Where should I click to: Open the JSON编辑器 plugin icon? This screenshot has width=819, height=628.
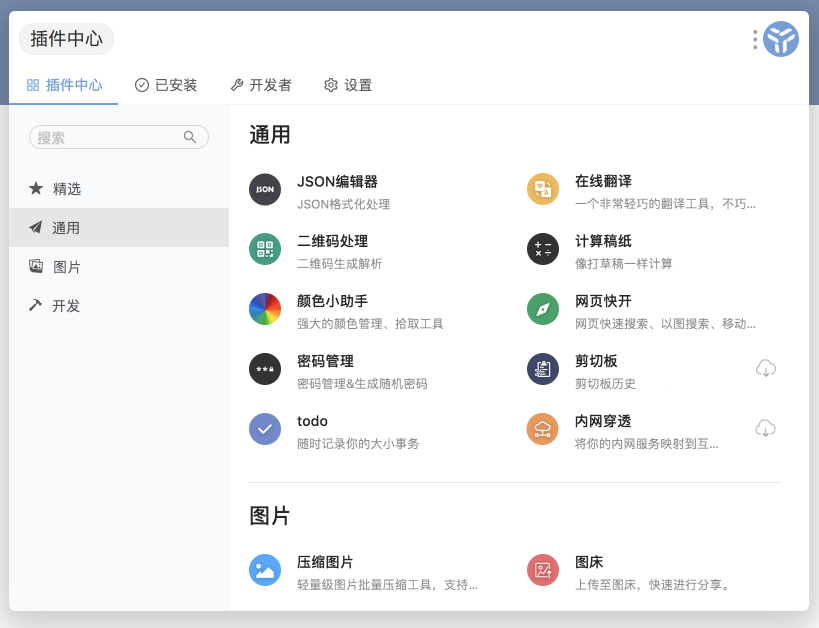(265, 189)
